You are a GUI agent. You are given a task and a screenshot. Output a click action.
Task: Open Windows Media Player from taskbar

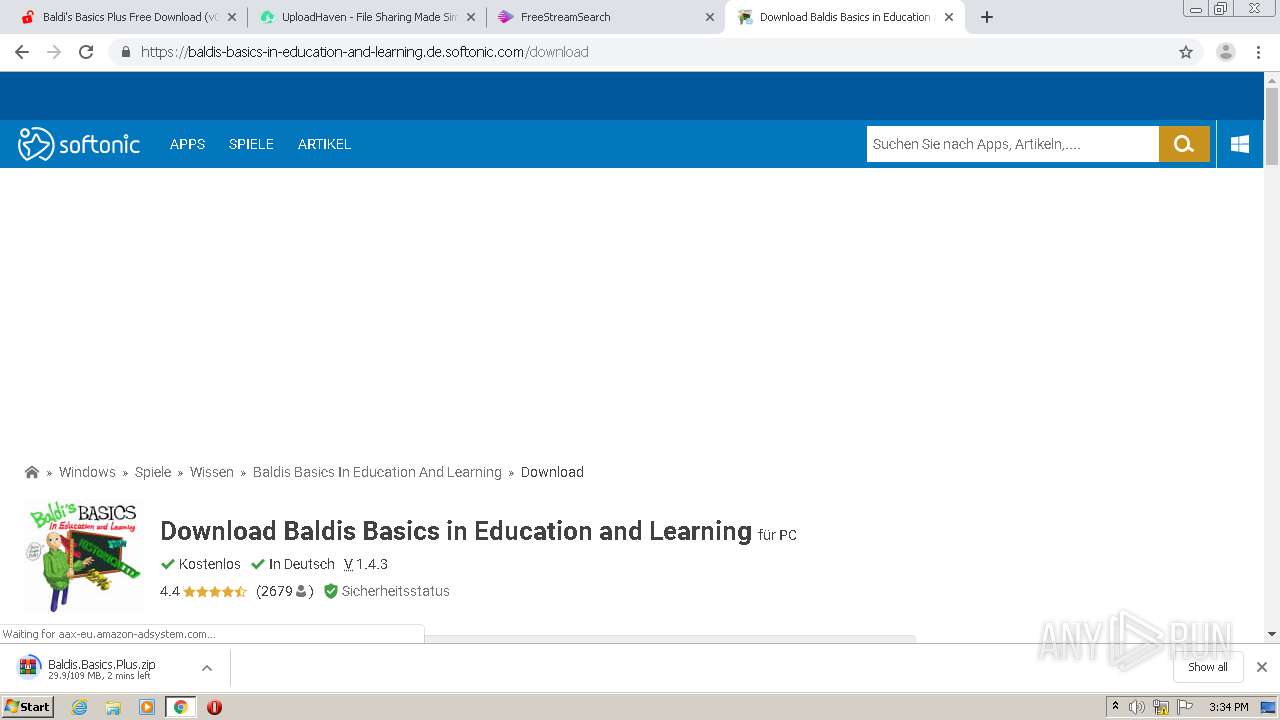[x=147, y=707]
